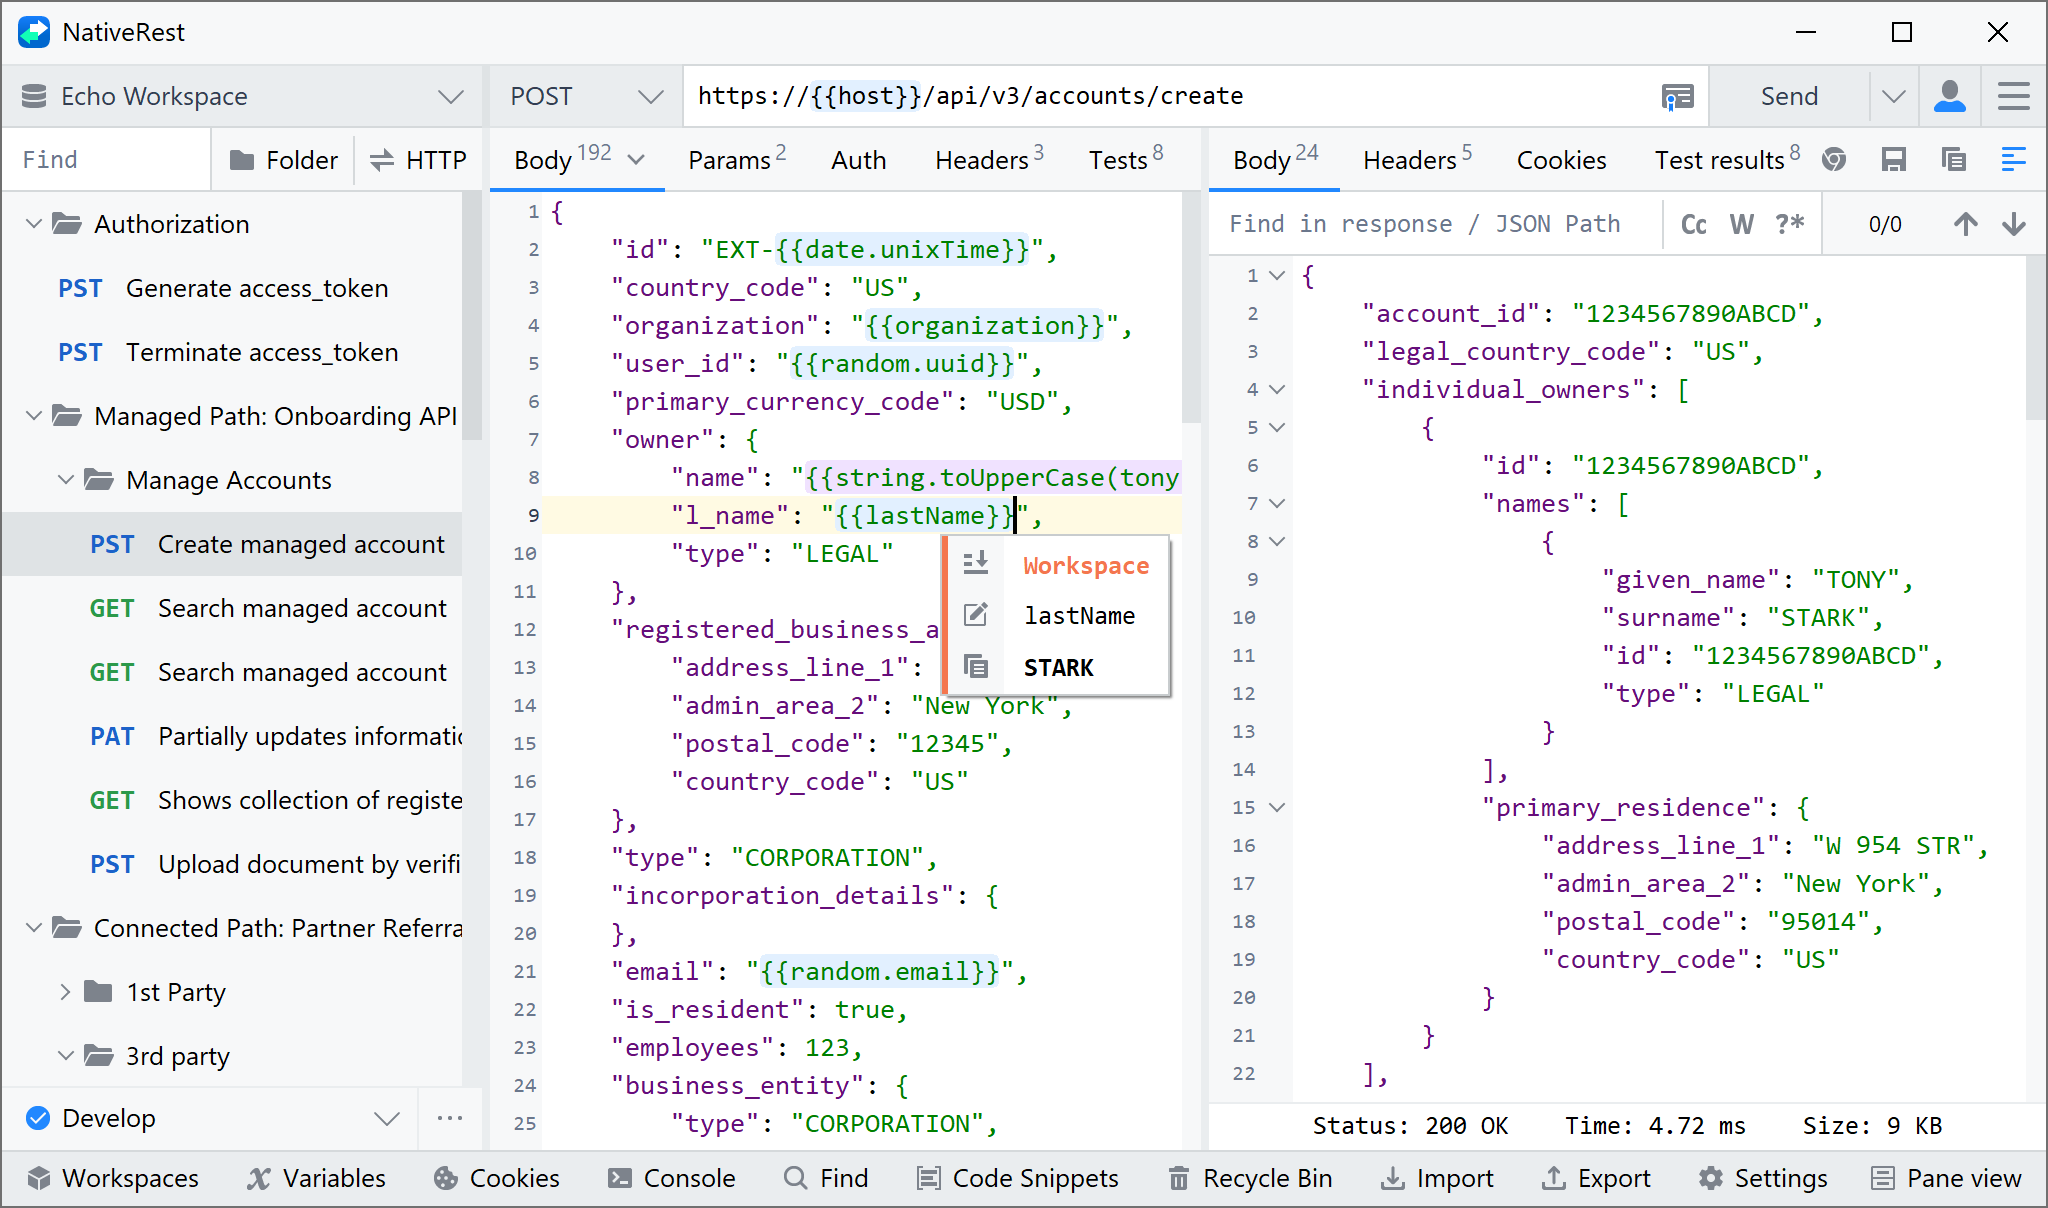This screenshot has height=1208, width=2048.
Task: Click the response format lines icon
Action: point(2013,160)
